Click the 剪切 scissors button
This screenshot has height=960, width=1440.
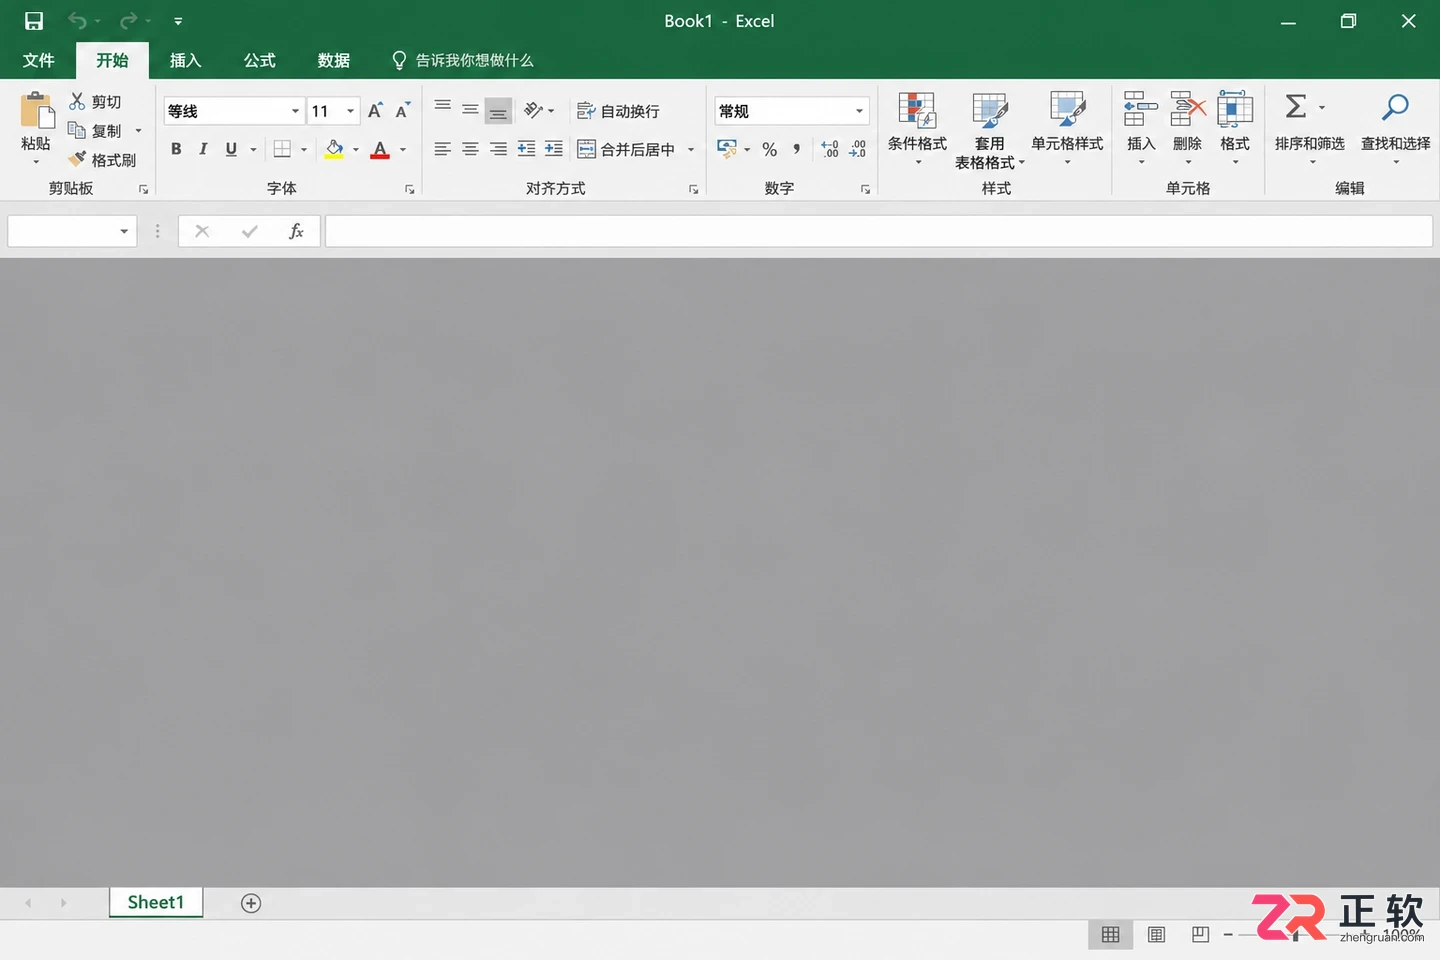[95, 101]
